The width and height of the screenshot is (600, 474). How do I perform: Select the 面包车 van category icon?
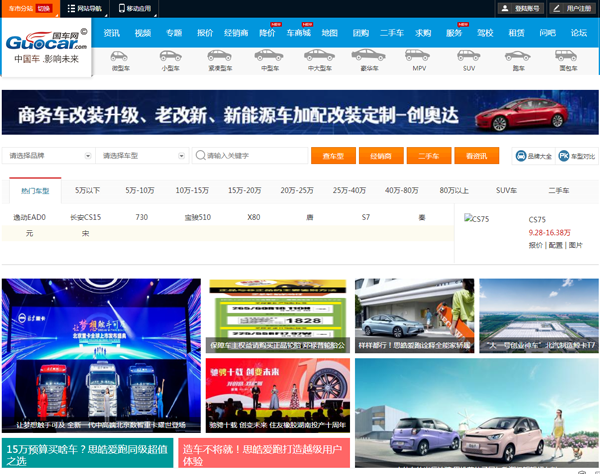pyautogui.click(x=566, y=56)
